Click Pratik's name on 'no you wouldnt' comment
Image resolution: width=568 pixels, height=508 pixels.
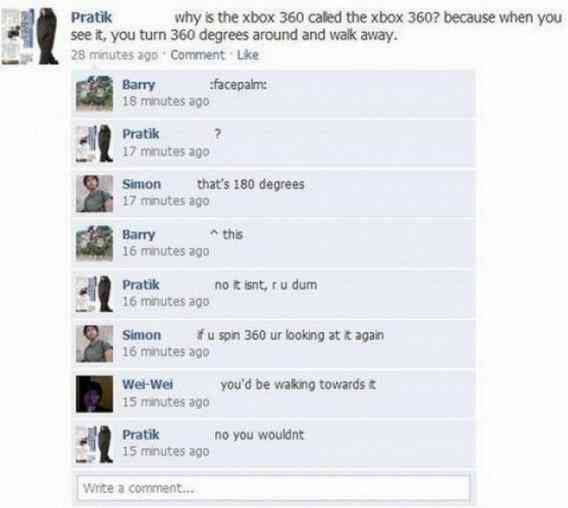pos(141,434)
